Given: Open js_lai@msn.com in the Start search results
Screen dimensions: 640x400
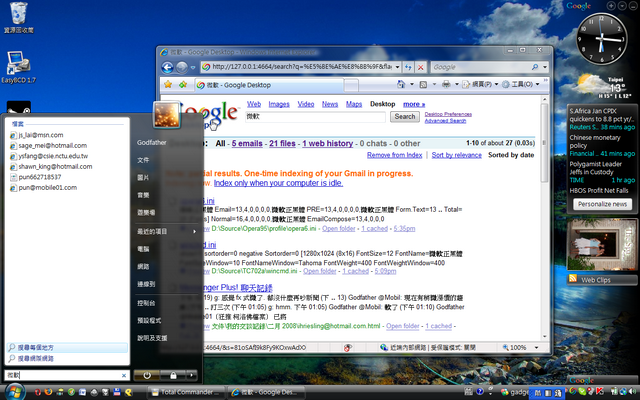Looking at the screenshot, I should (x=41, y=135).
